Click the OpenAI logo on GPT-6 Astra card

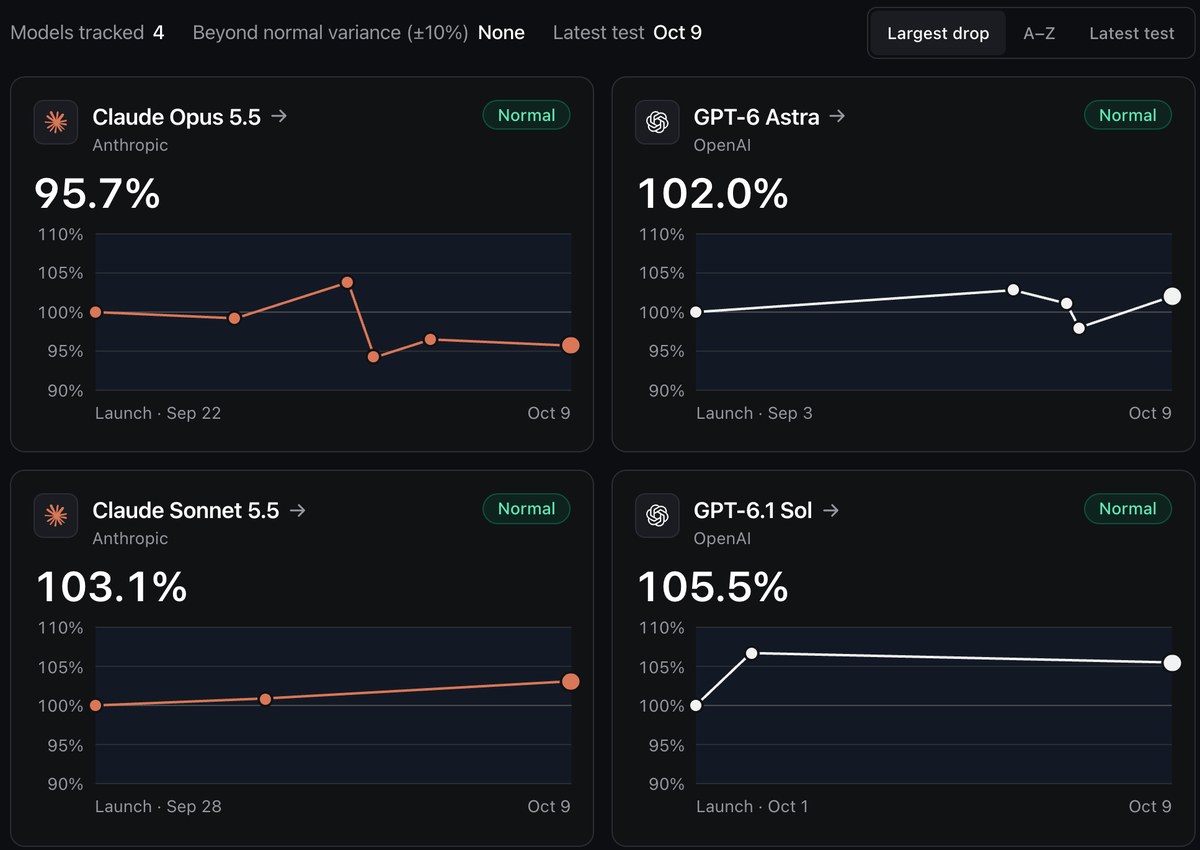657,123
